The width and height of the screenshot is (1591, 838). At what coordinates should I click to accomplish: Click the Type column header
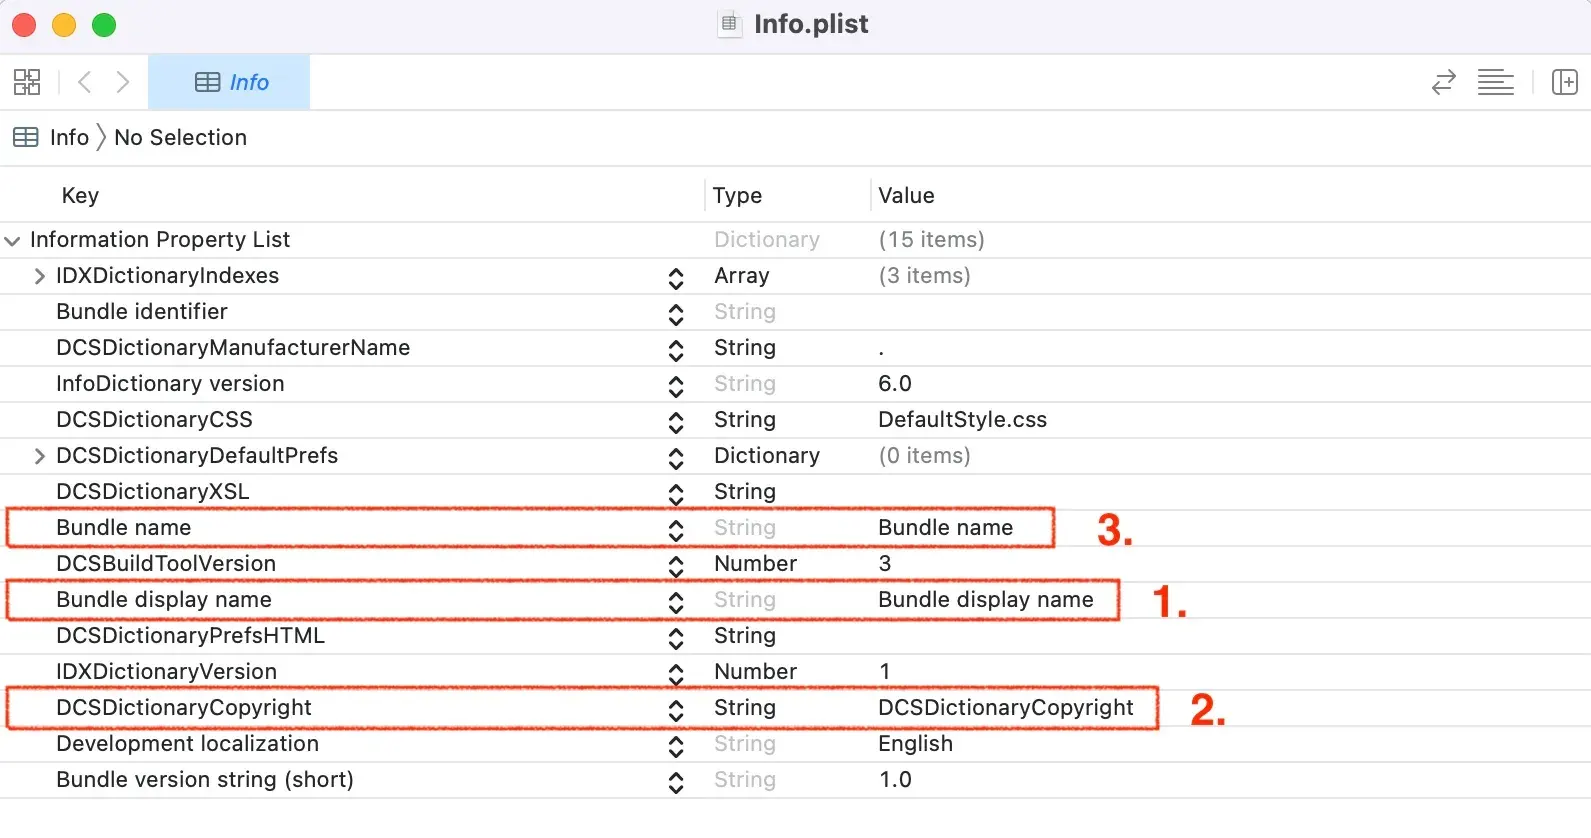[737, 196]
